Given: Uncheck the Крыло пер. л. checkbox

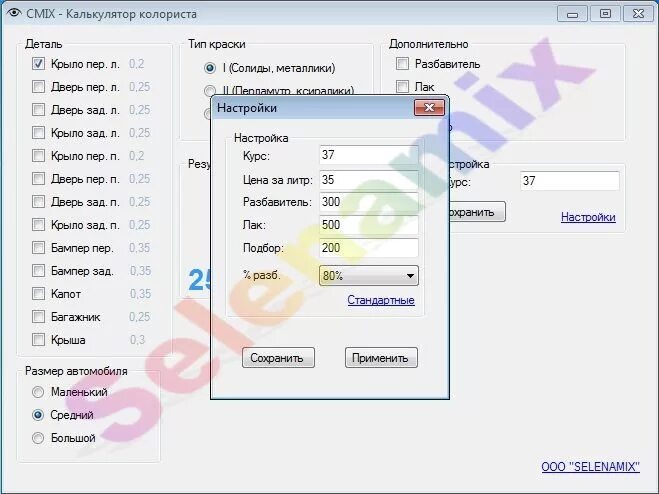Looking at the screenshot, I should [x=38, y=64].
